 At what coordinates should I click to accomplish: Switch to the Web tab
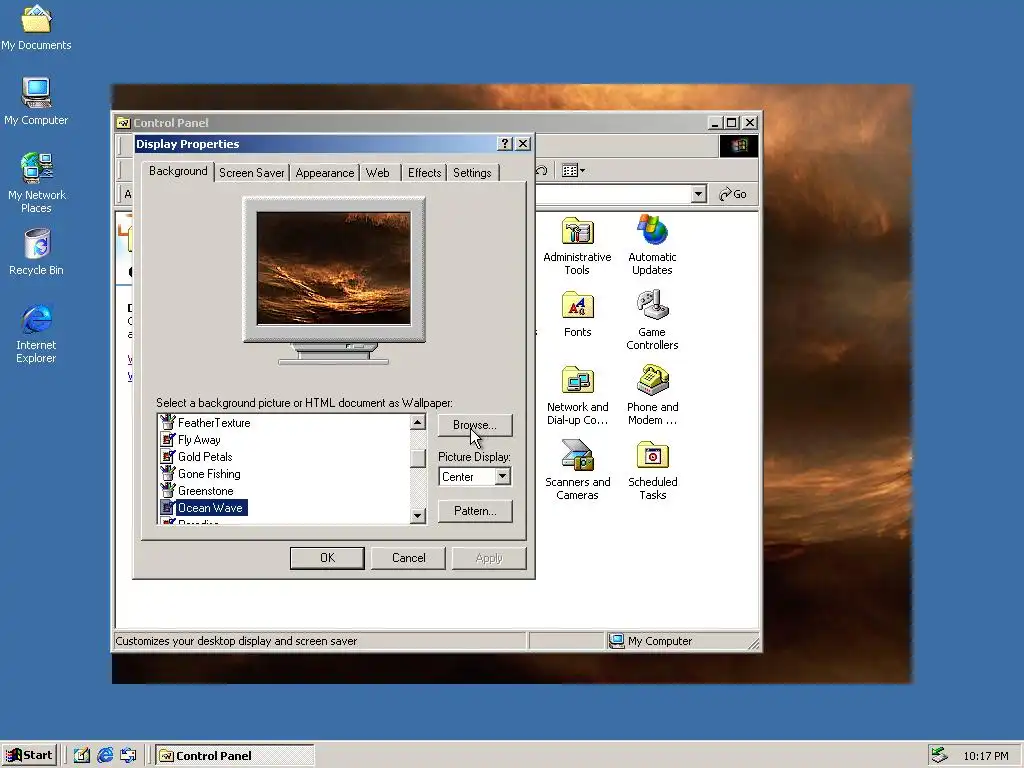377,173
